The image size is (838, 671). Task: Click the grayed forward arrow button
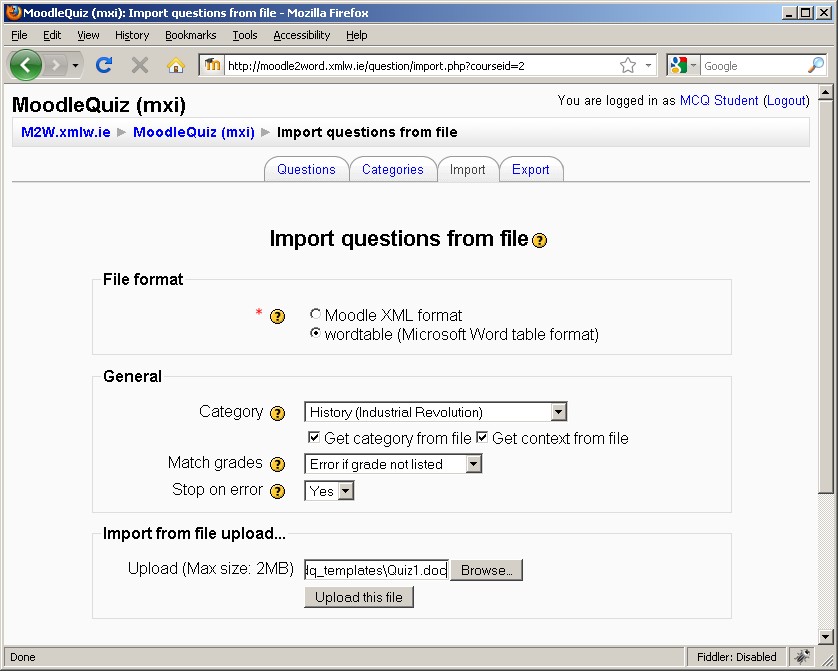coord(55,66)
